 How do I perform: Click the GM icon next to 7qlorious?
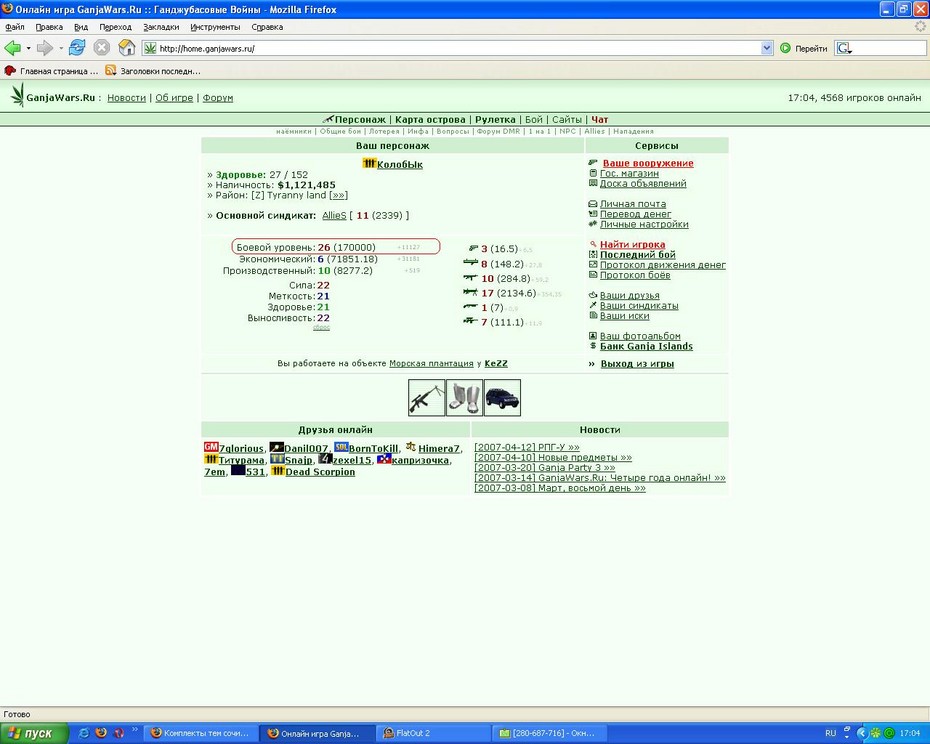pos(211,447)
